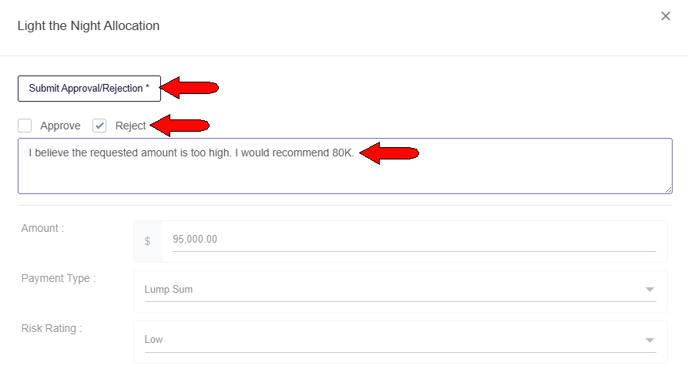Image resolution: width=688 pixels, height=369 pixels.
Task: Click the Approve label text
Action: click(60, 126)
